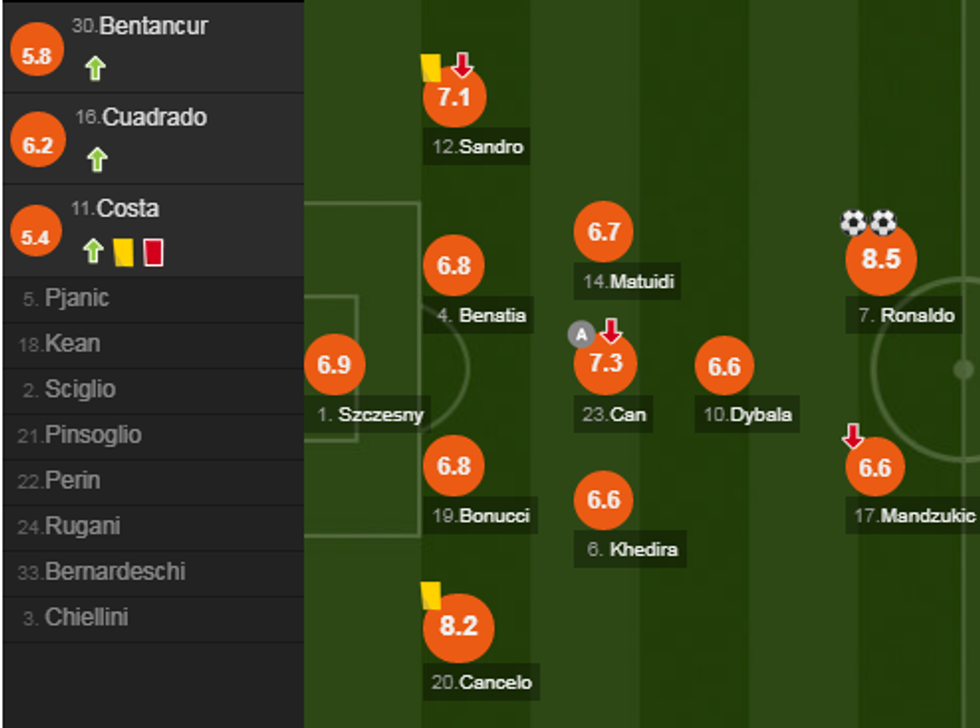Select Kean from the substitutes list
Image resolution: width=980 pixels, height=728 pixels.
72,344
